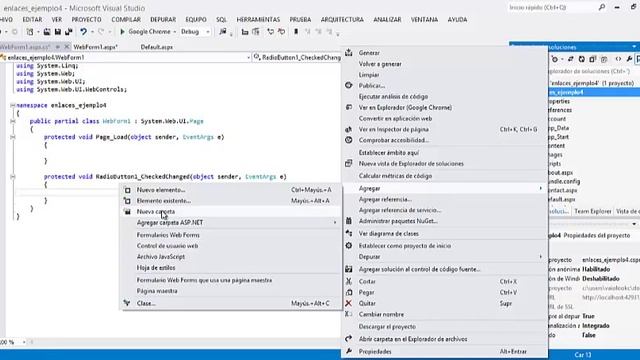Open the COMPILAR menu
Screen dimensions: 640x360
pos(126,20)
